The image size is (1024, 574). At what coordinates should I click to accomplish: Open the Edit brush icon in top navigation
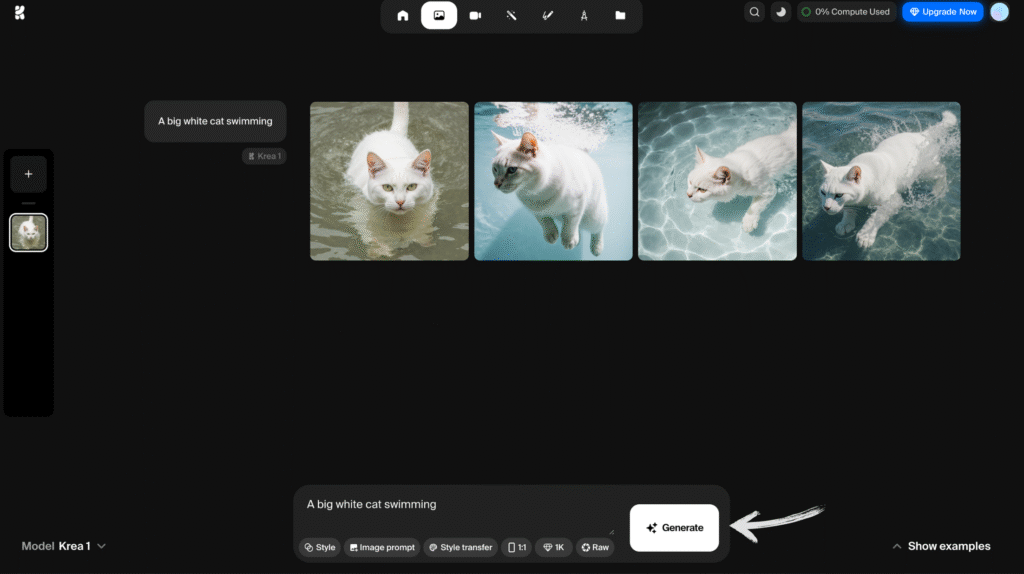tap(548, 16)
